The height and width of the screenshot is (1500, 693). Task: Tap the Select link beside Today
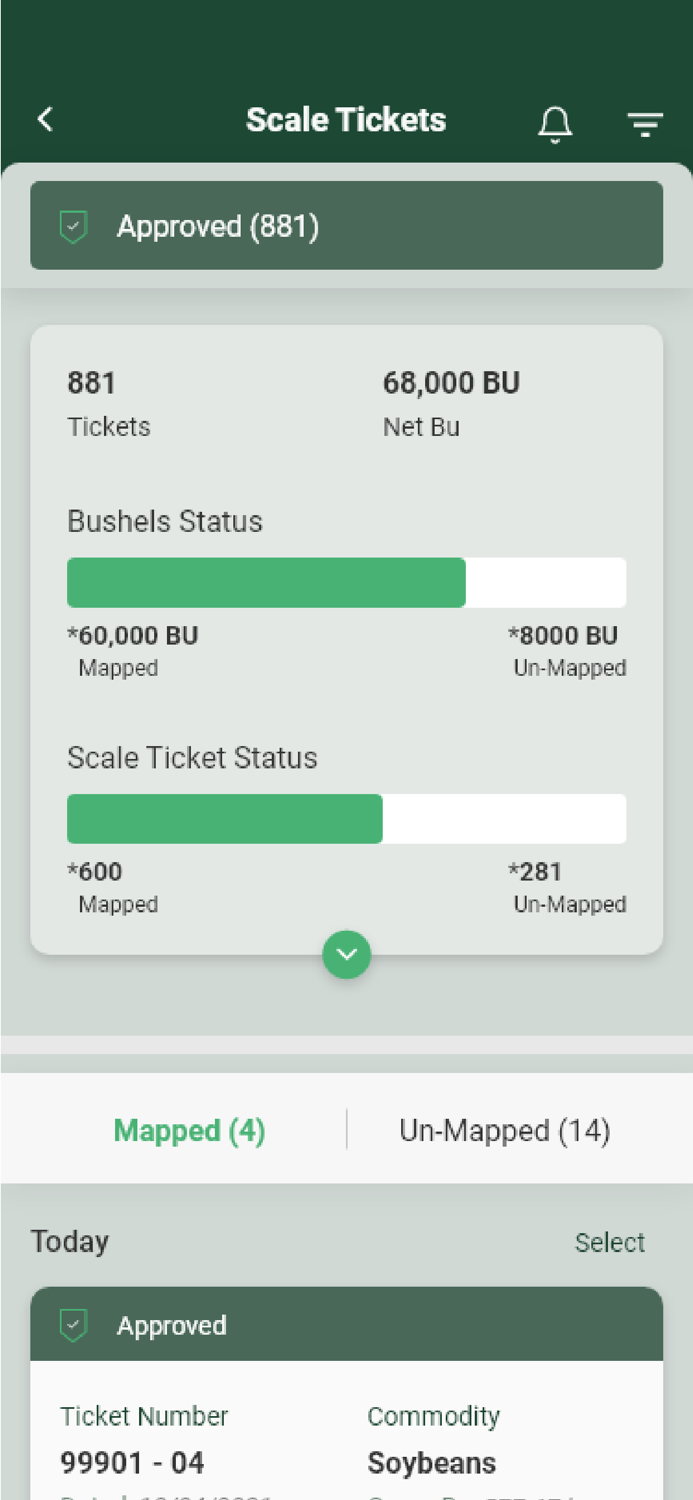click(x=609, y=1242)
